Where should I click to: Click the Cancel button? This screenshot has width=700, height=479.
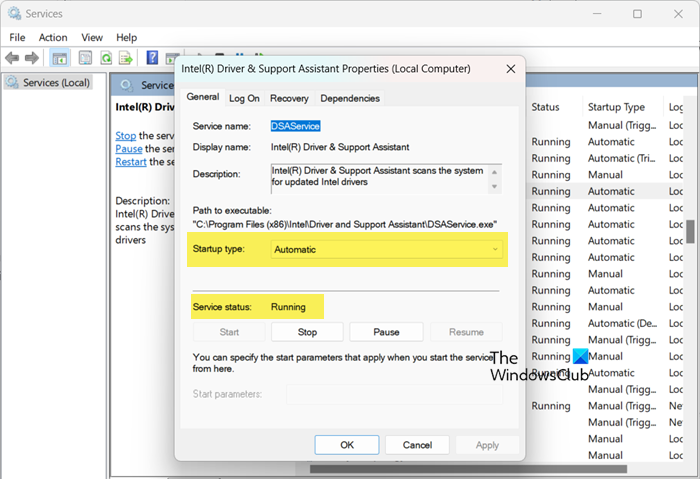click(x=417, y=445)
